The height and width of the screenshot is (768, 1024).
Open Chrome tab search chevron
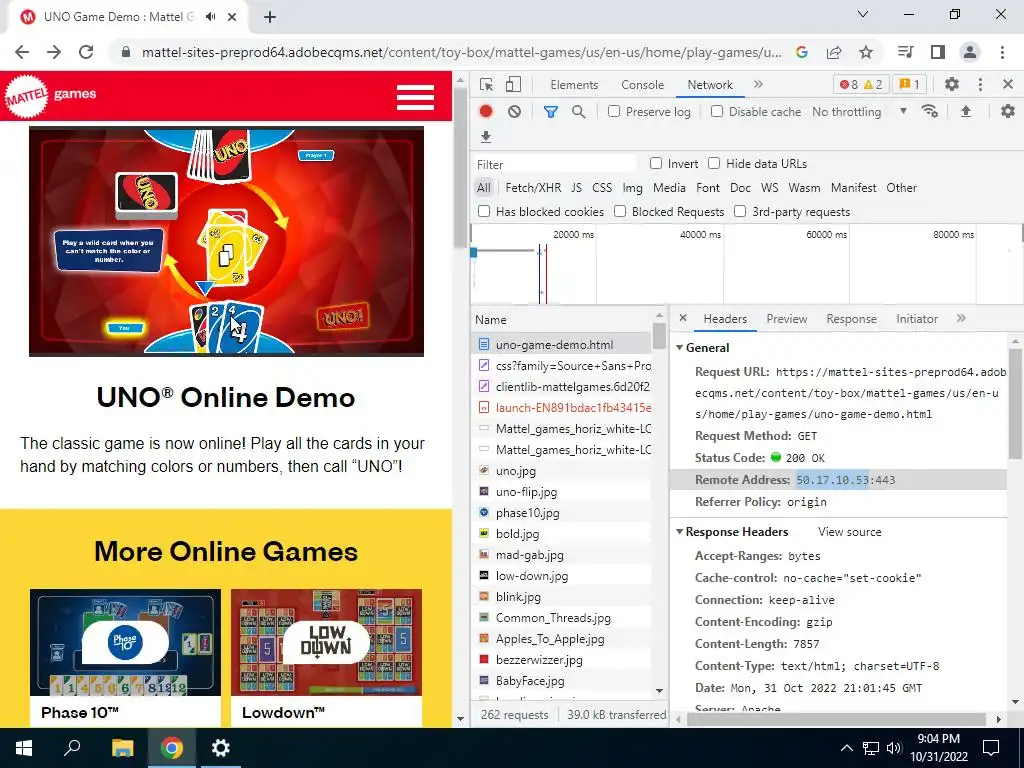click(863, 14)
